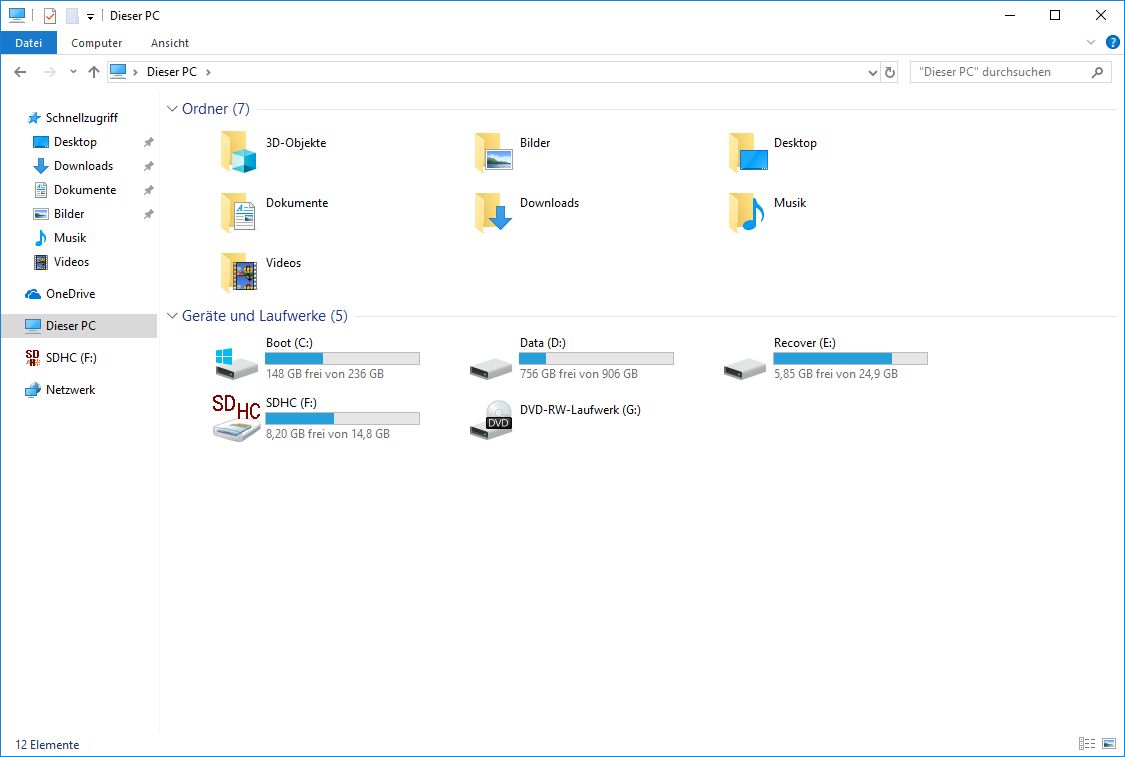Screen dimensions: 1125x757
Task: Open the address bar history dropdown
Action: point(873,72)
